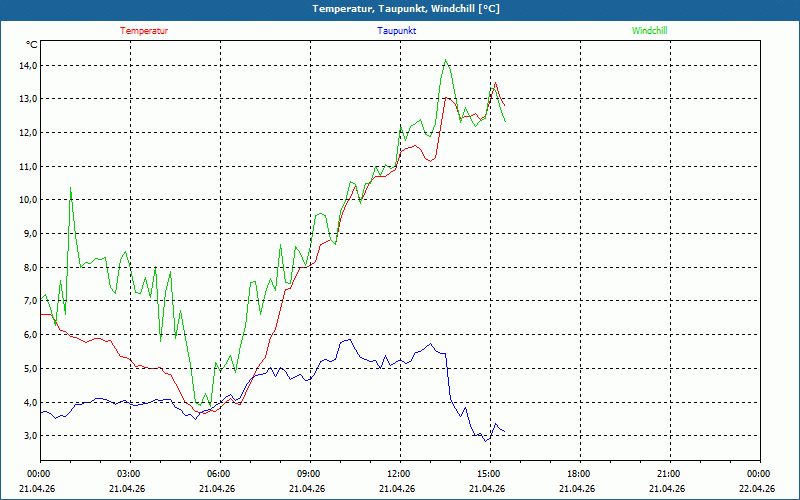800x500 pixels.
Task: Select the 15:00 time axis label
Action: [x=489, y=474]
